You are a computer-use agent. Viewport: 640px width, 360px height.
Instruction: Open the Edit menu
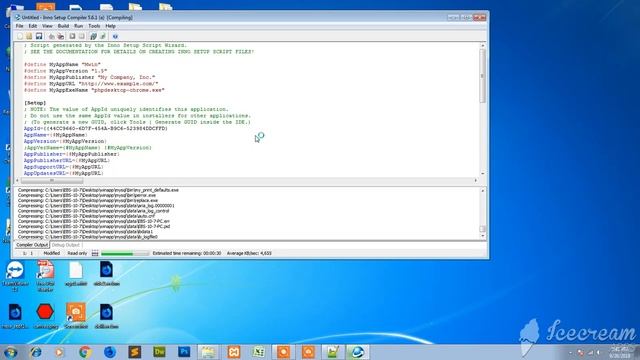click(x=33, y=26)
